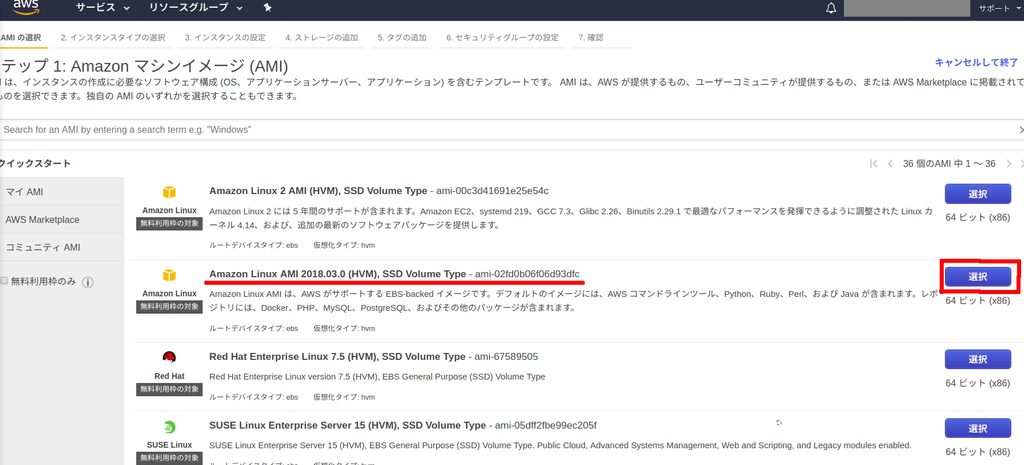This screenshot has width=1024, height=465.
Task: Open the AWS home logo
Action: coord(27,7)
